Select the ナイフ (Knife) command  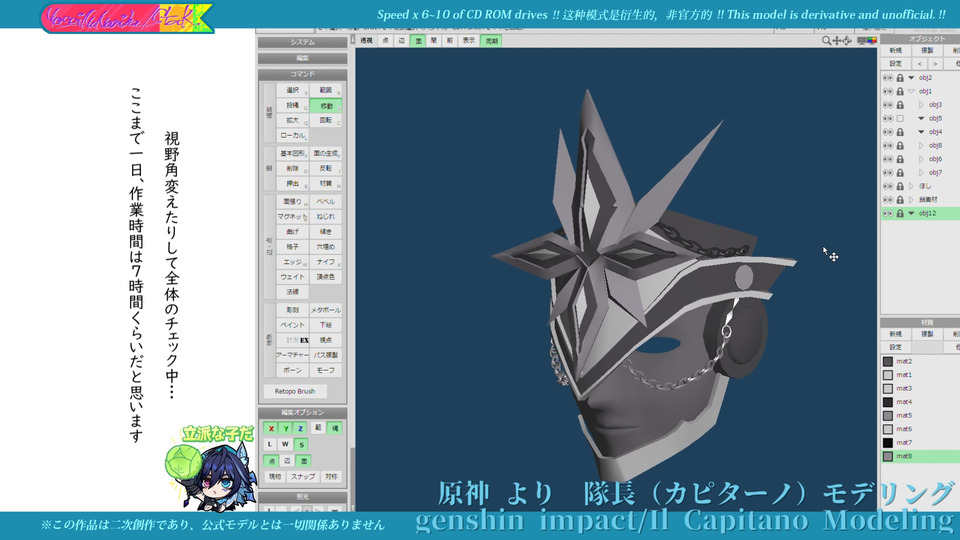[x=326, y=262]
